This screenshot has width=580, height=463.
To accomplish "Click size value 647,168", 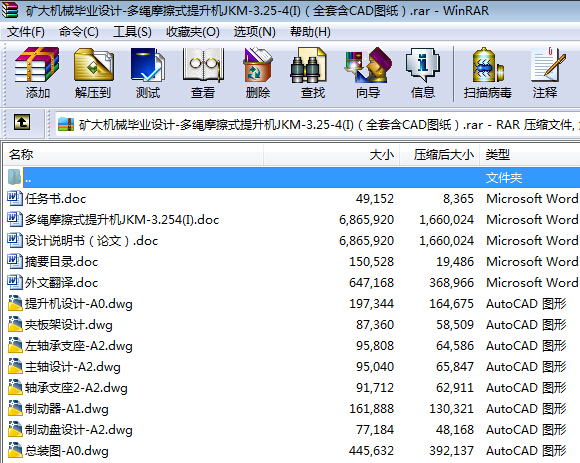I will coord(371,283).
